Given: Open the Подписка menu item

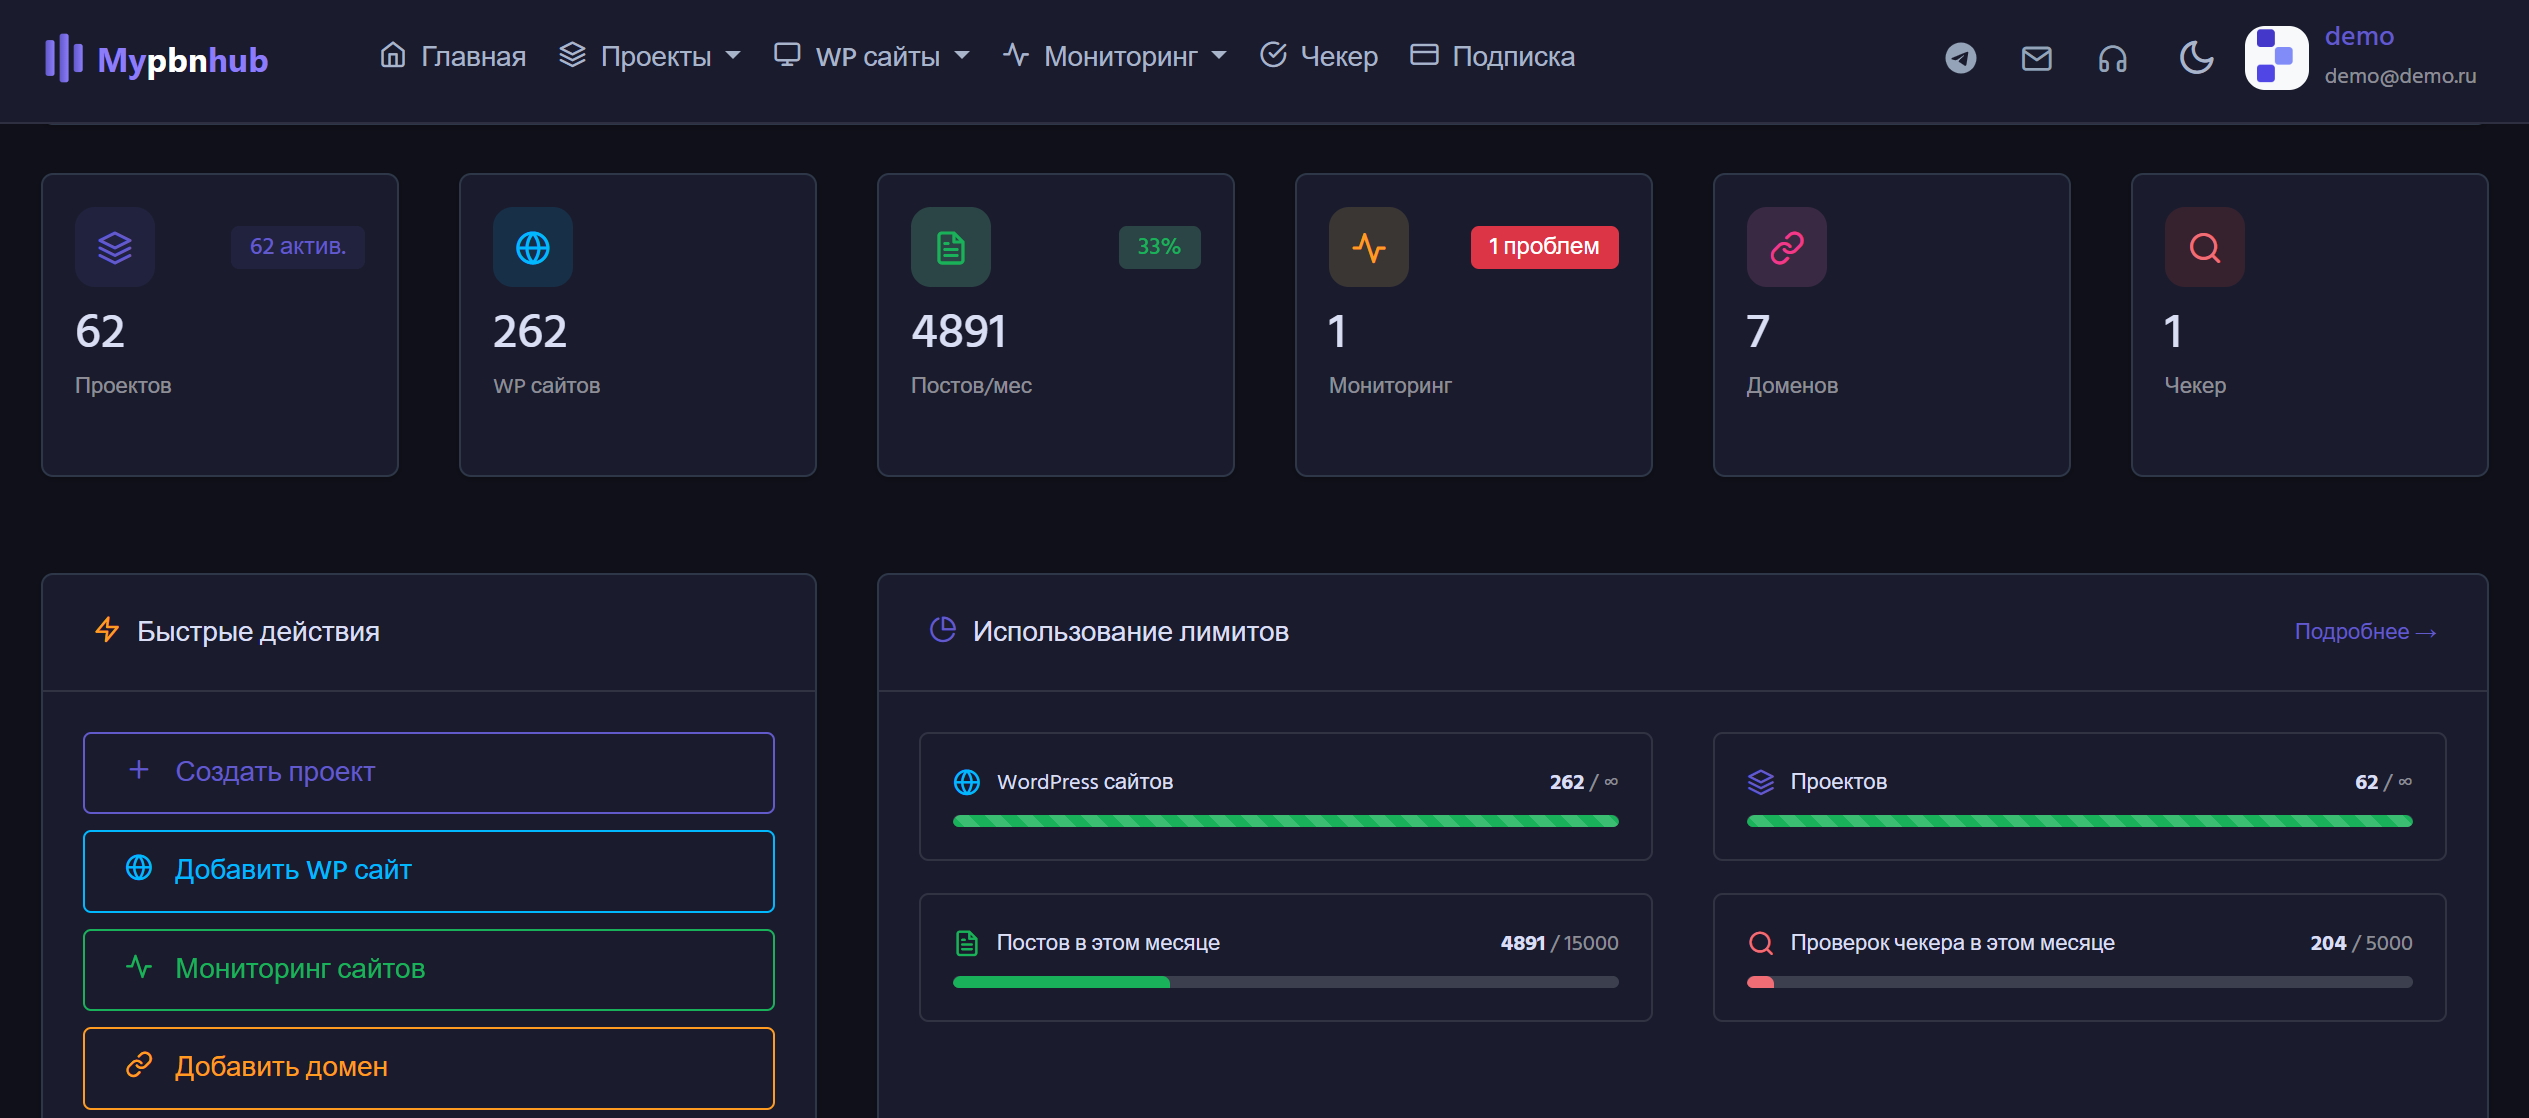Looking at the screenshot, I should [1492, 57].
